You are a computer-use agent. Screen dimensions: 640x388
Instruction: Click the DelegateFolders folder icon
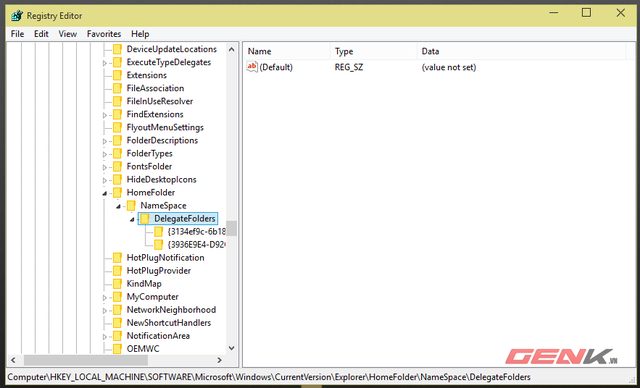point(144,219)
